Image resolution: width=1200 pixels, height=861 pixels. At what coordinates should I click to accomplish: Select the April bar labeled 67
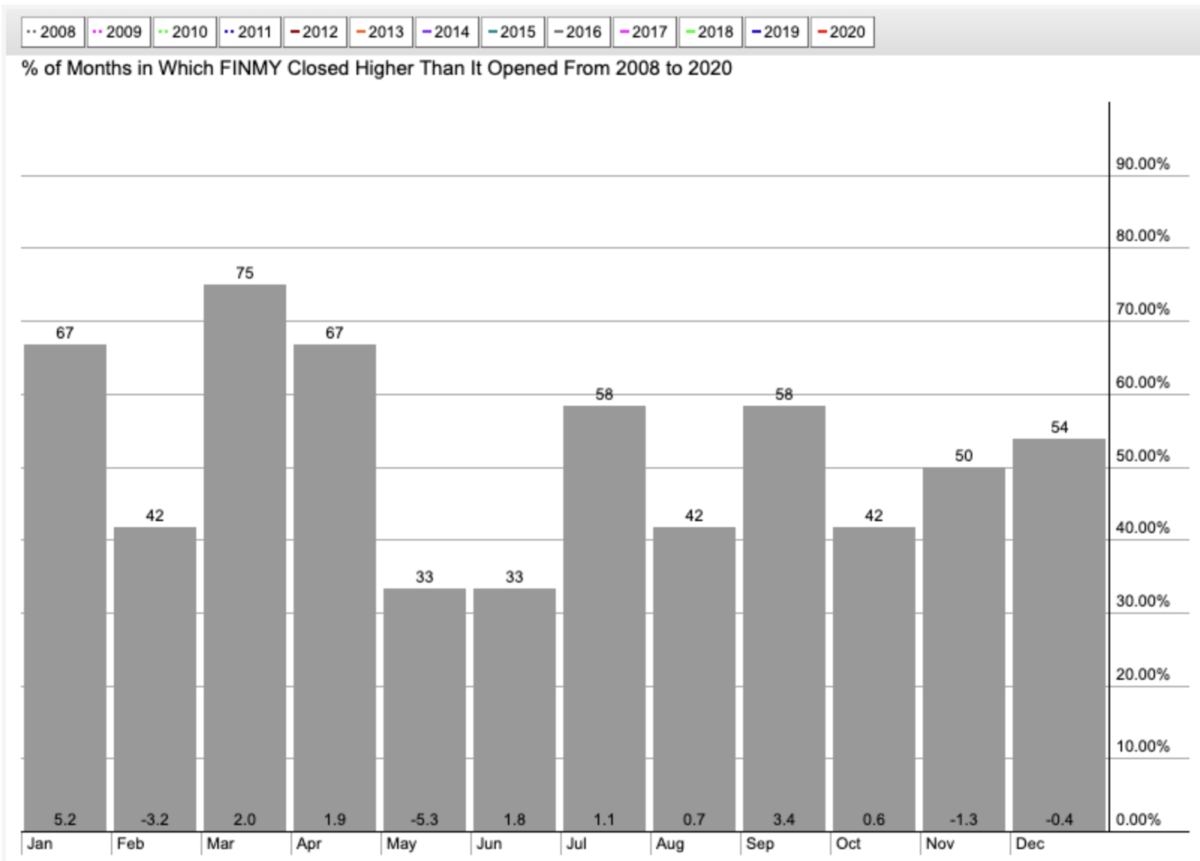[x=335, y=587]
